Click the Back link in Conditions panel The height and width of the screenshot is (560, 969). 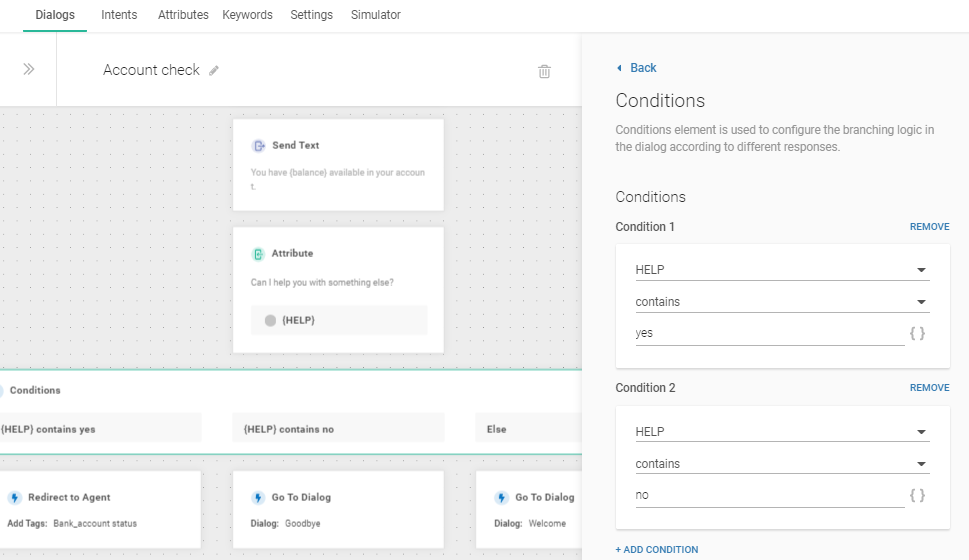642,68
